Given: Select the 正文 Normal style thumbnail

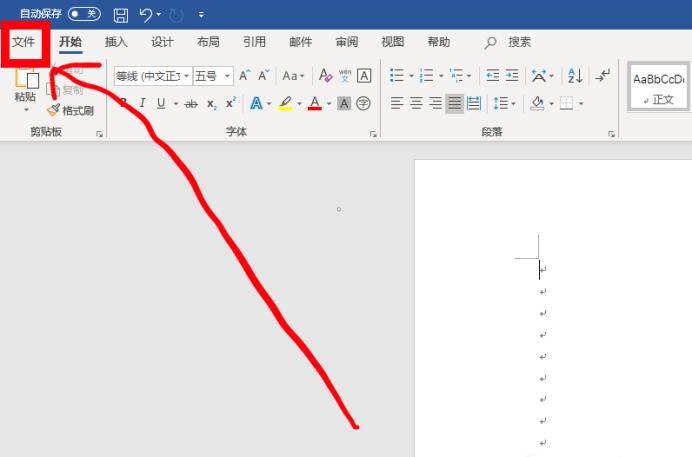Looking at the screenshot, I should pyautogui.click(x=658, y=87).
